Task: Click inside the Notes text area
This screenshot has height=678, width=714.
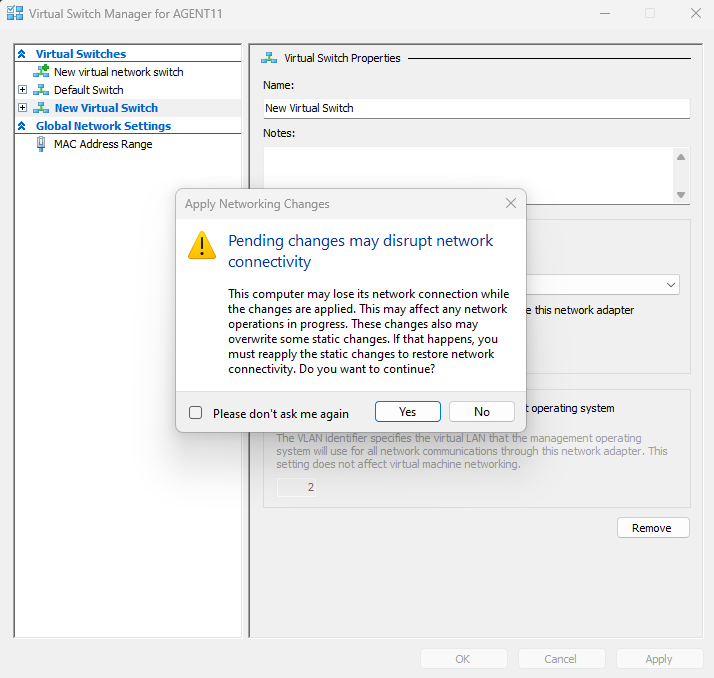Action: [468, 175]
